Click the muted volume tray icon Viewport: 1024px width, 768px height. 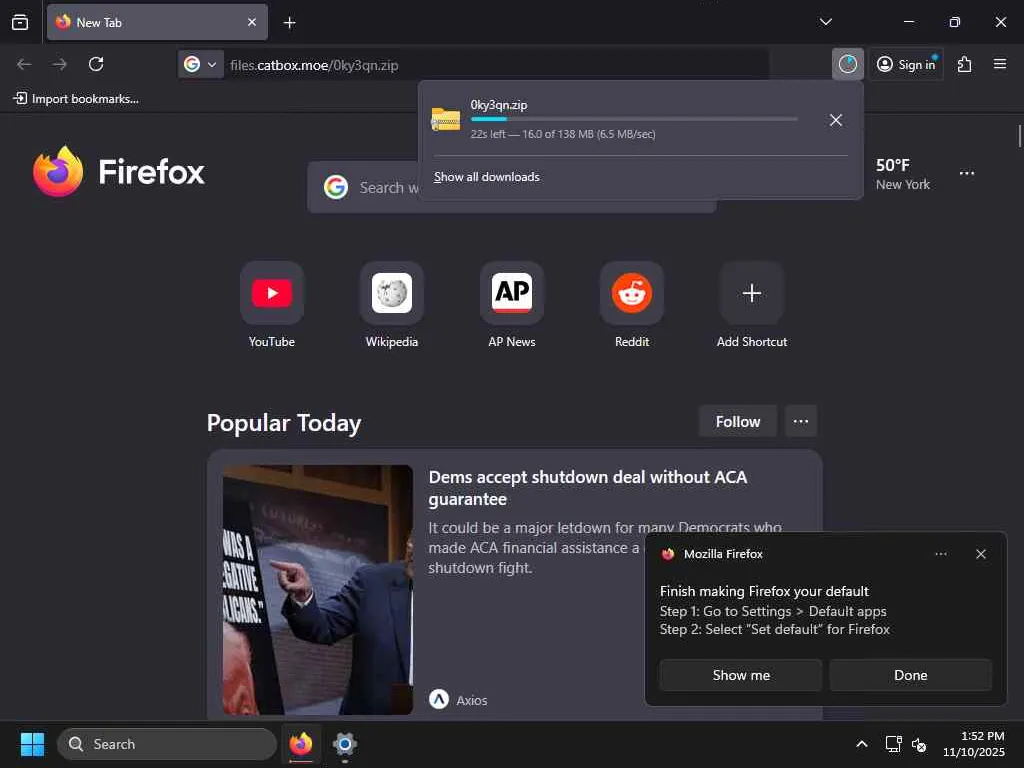(919, 744)
